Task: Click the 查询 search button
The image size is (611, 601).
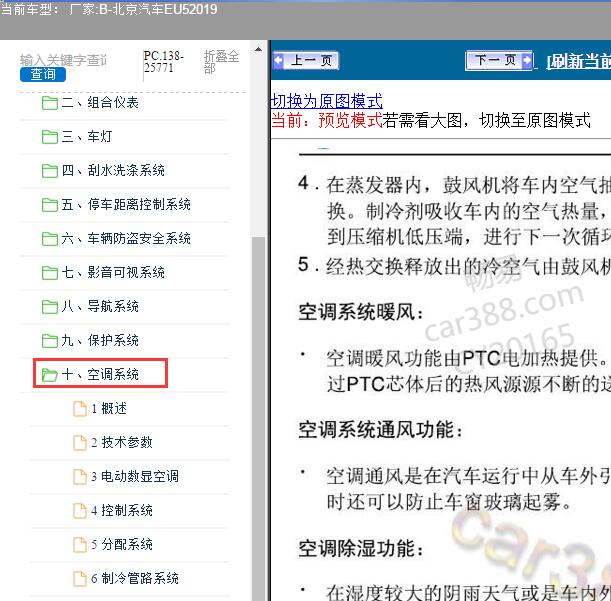Action: [x=43, y=74]
